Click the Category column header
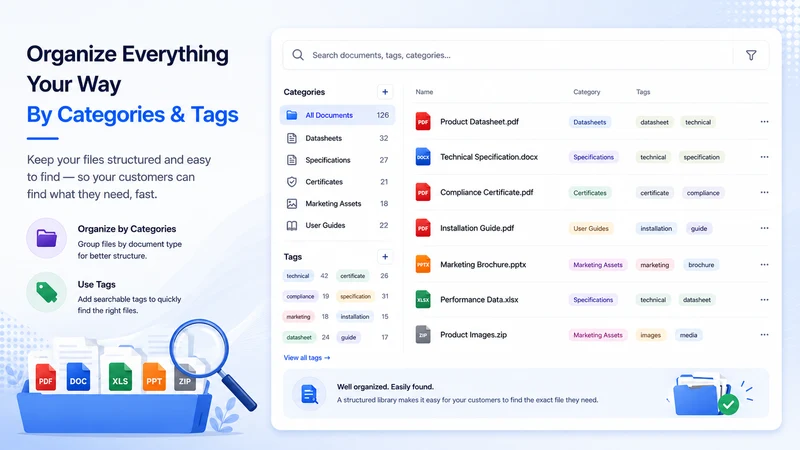This screenshot has height=450, width=800. 587,92
